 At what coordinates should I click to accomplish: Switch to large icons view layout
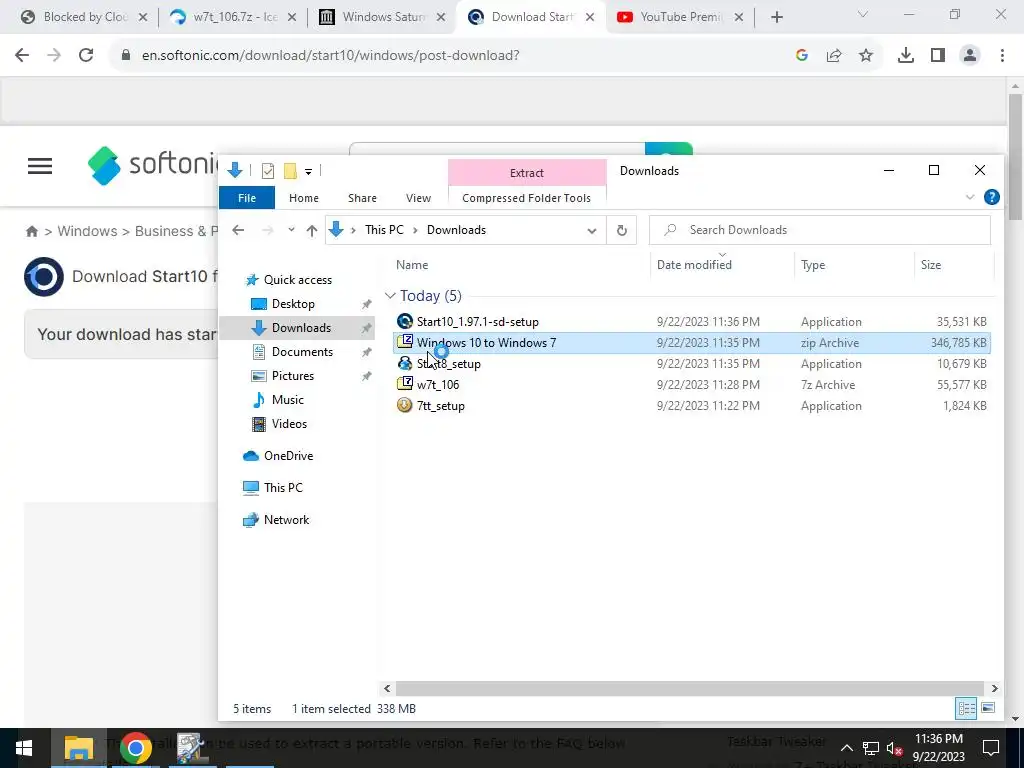988,708
